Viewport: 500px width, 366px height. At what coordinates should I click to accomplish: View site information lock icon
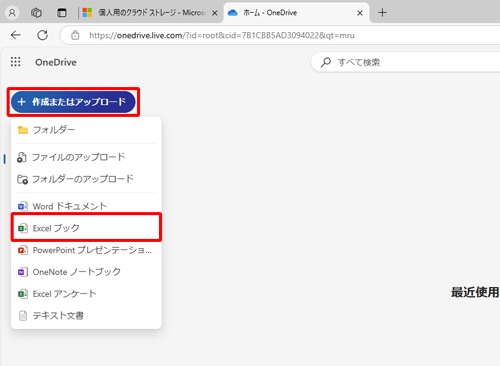[75, 35]
